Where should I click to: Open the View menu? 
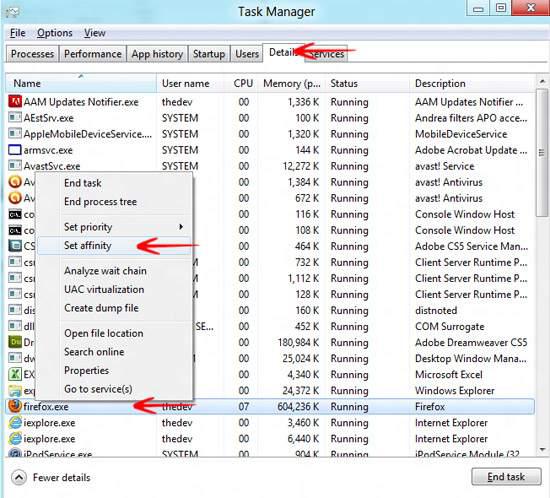[x=95, y=33]
